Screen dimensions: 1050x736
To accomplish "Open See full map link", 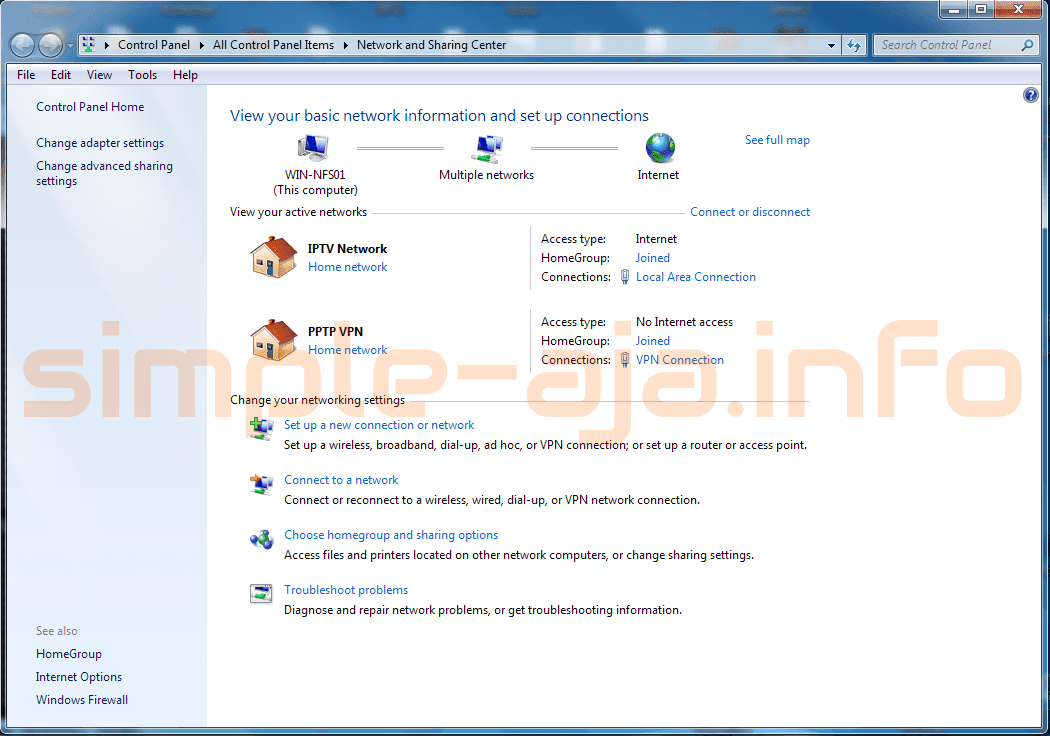I will (777, 140).
